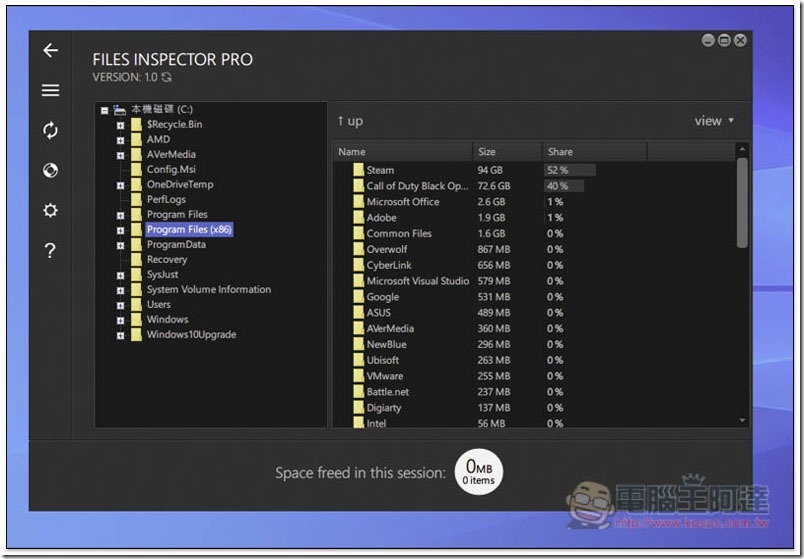Select Recovery in the folder tree
This screenshot has width=804, height=559.
click(x=167, y=259)
